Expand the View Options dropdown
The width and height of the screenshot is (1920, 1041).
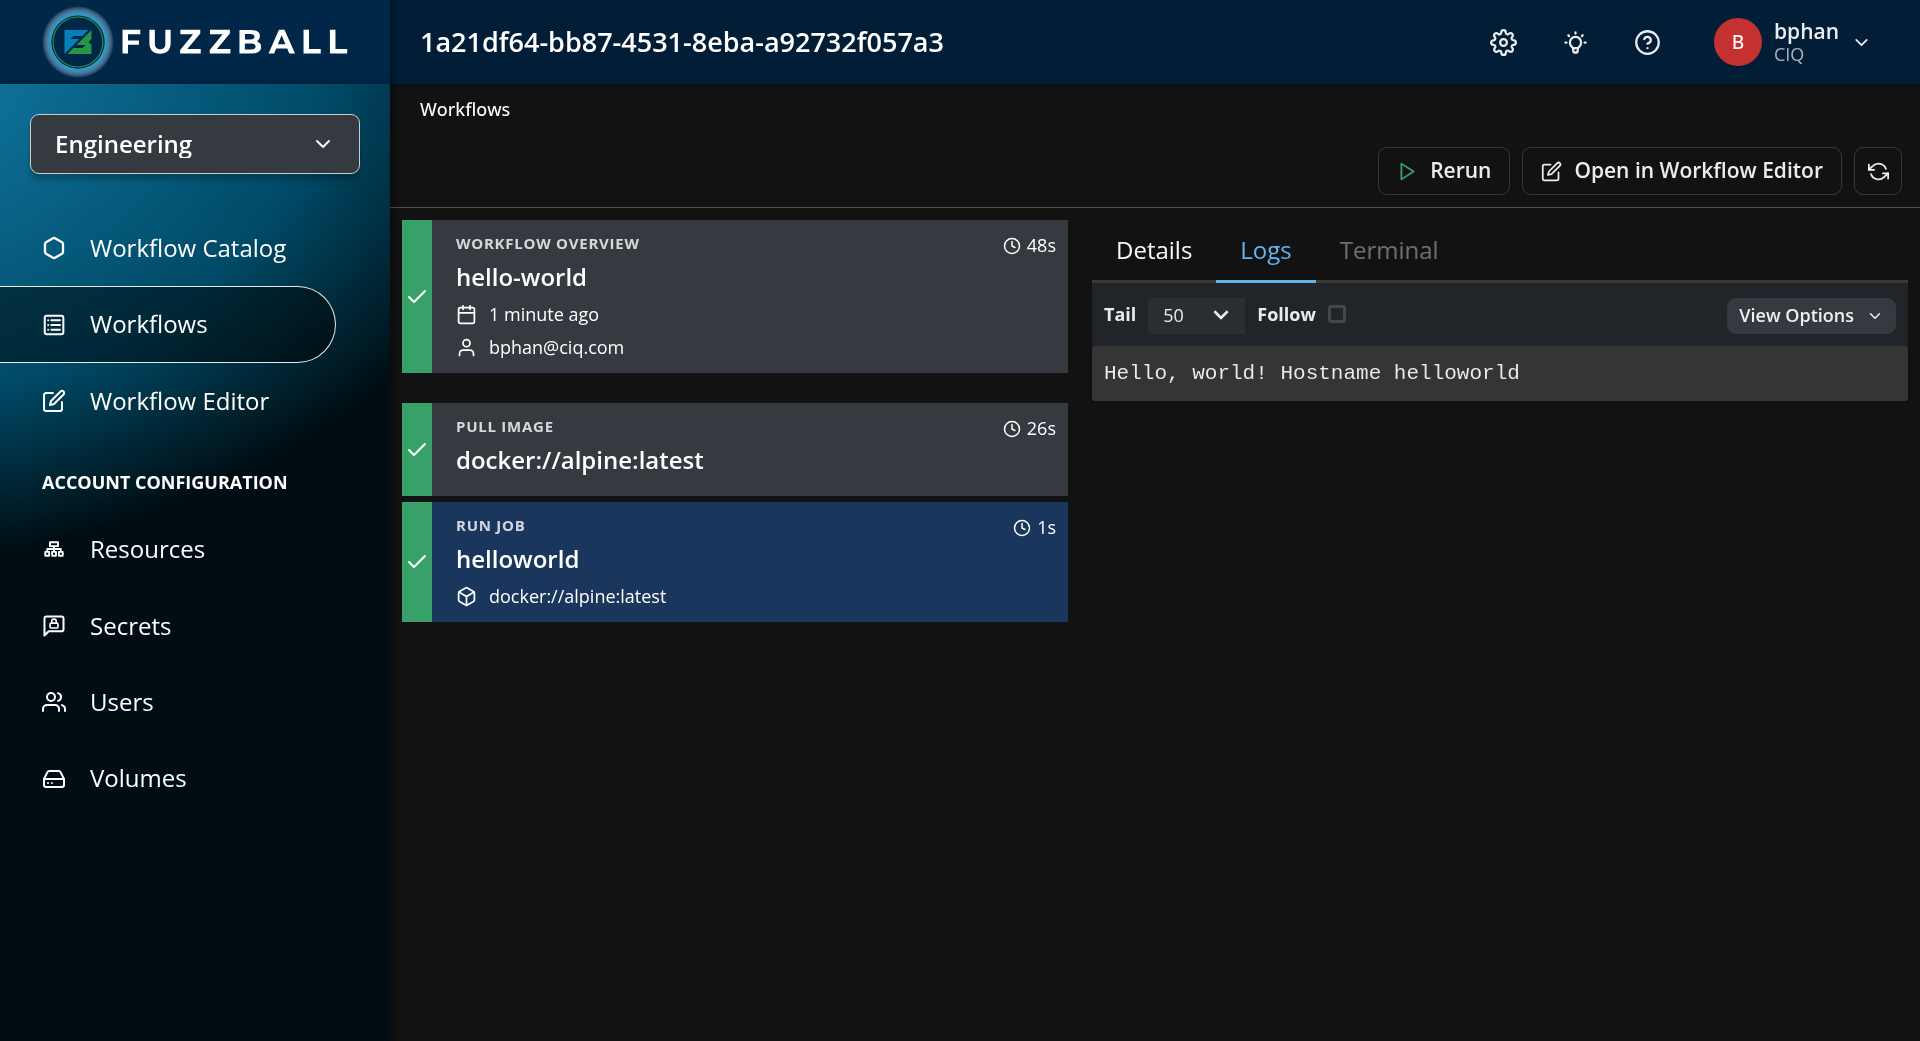1810,315
